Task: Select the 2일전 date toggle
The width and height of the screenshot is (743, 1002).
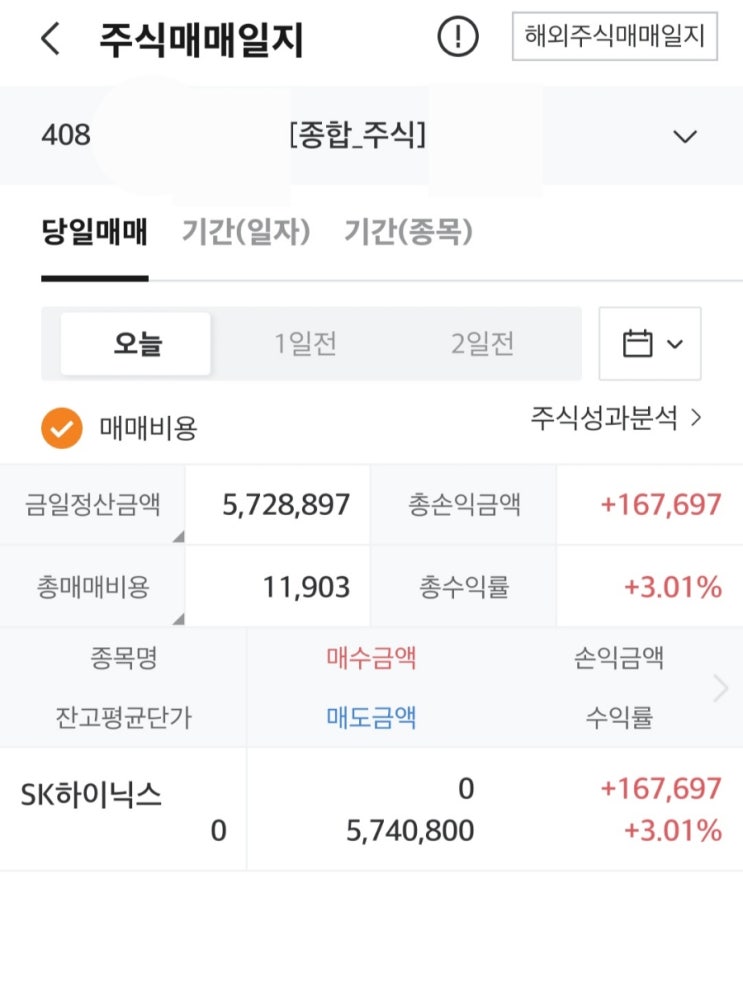Action: (x=482, y=344)
